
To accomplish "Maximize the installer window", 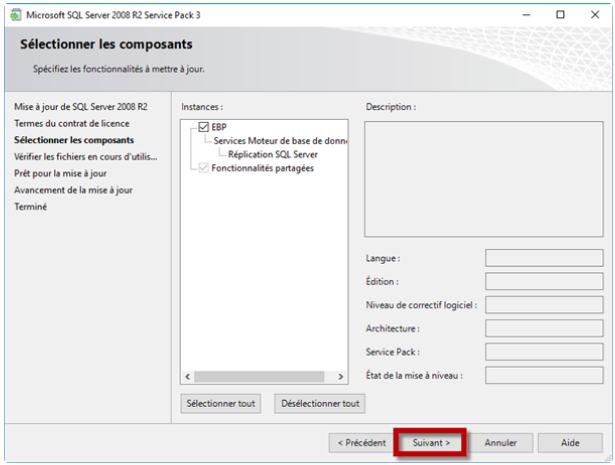I will coord(560,15).
